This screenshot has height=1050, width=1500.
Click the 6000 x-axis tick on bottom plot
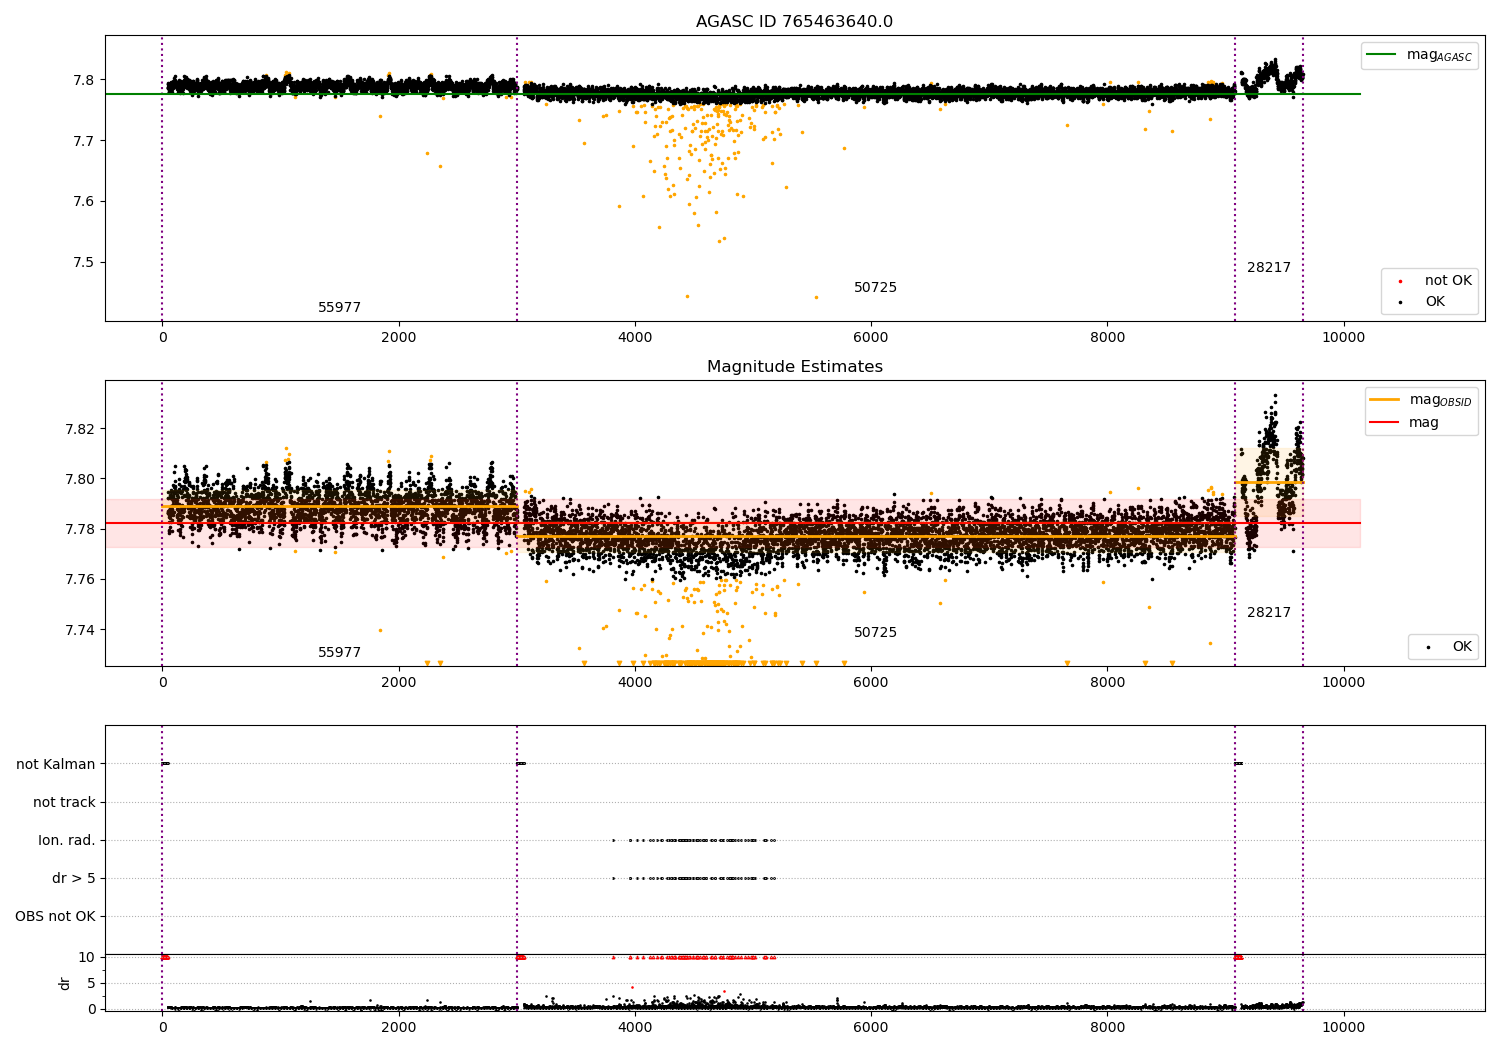click(871, 1028)
